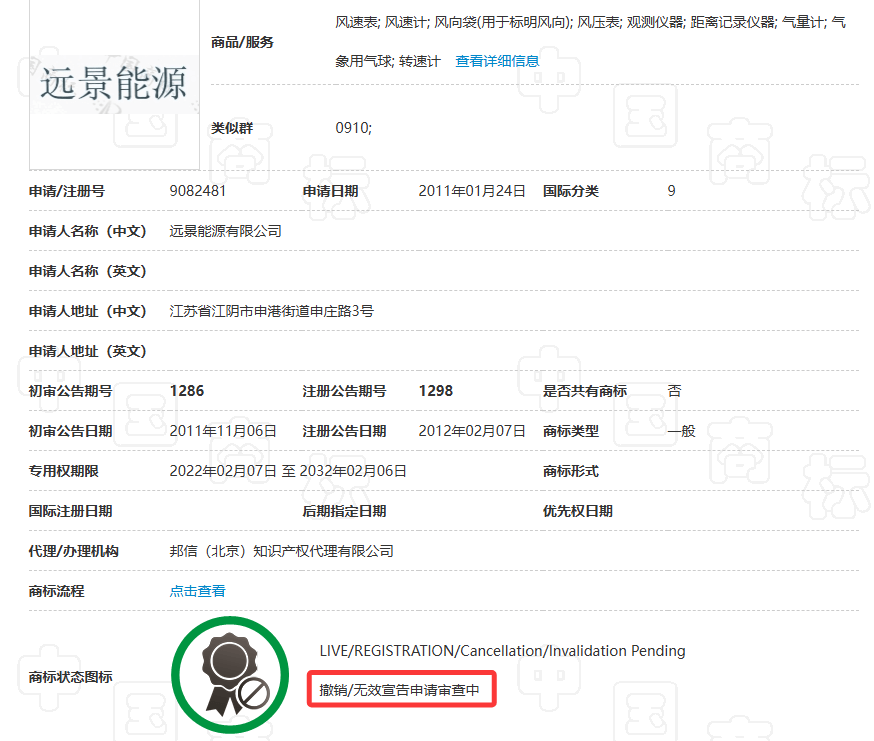Select similar group value 0910;

tap(353, 128)
